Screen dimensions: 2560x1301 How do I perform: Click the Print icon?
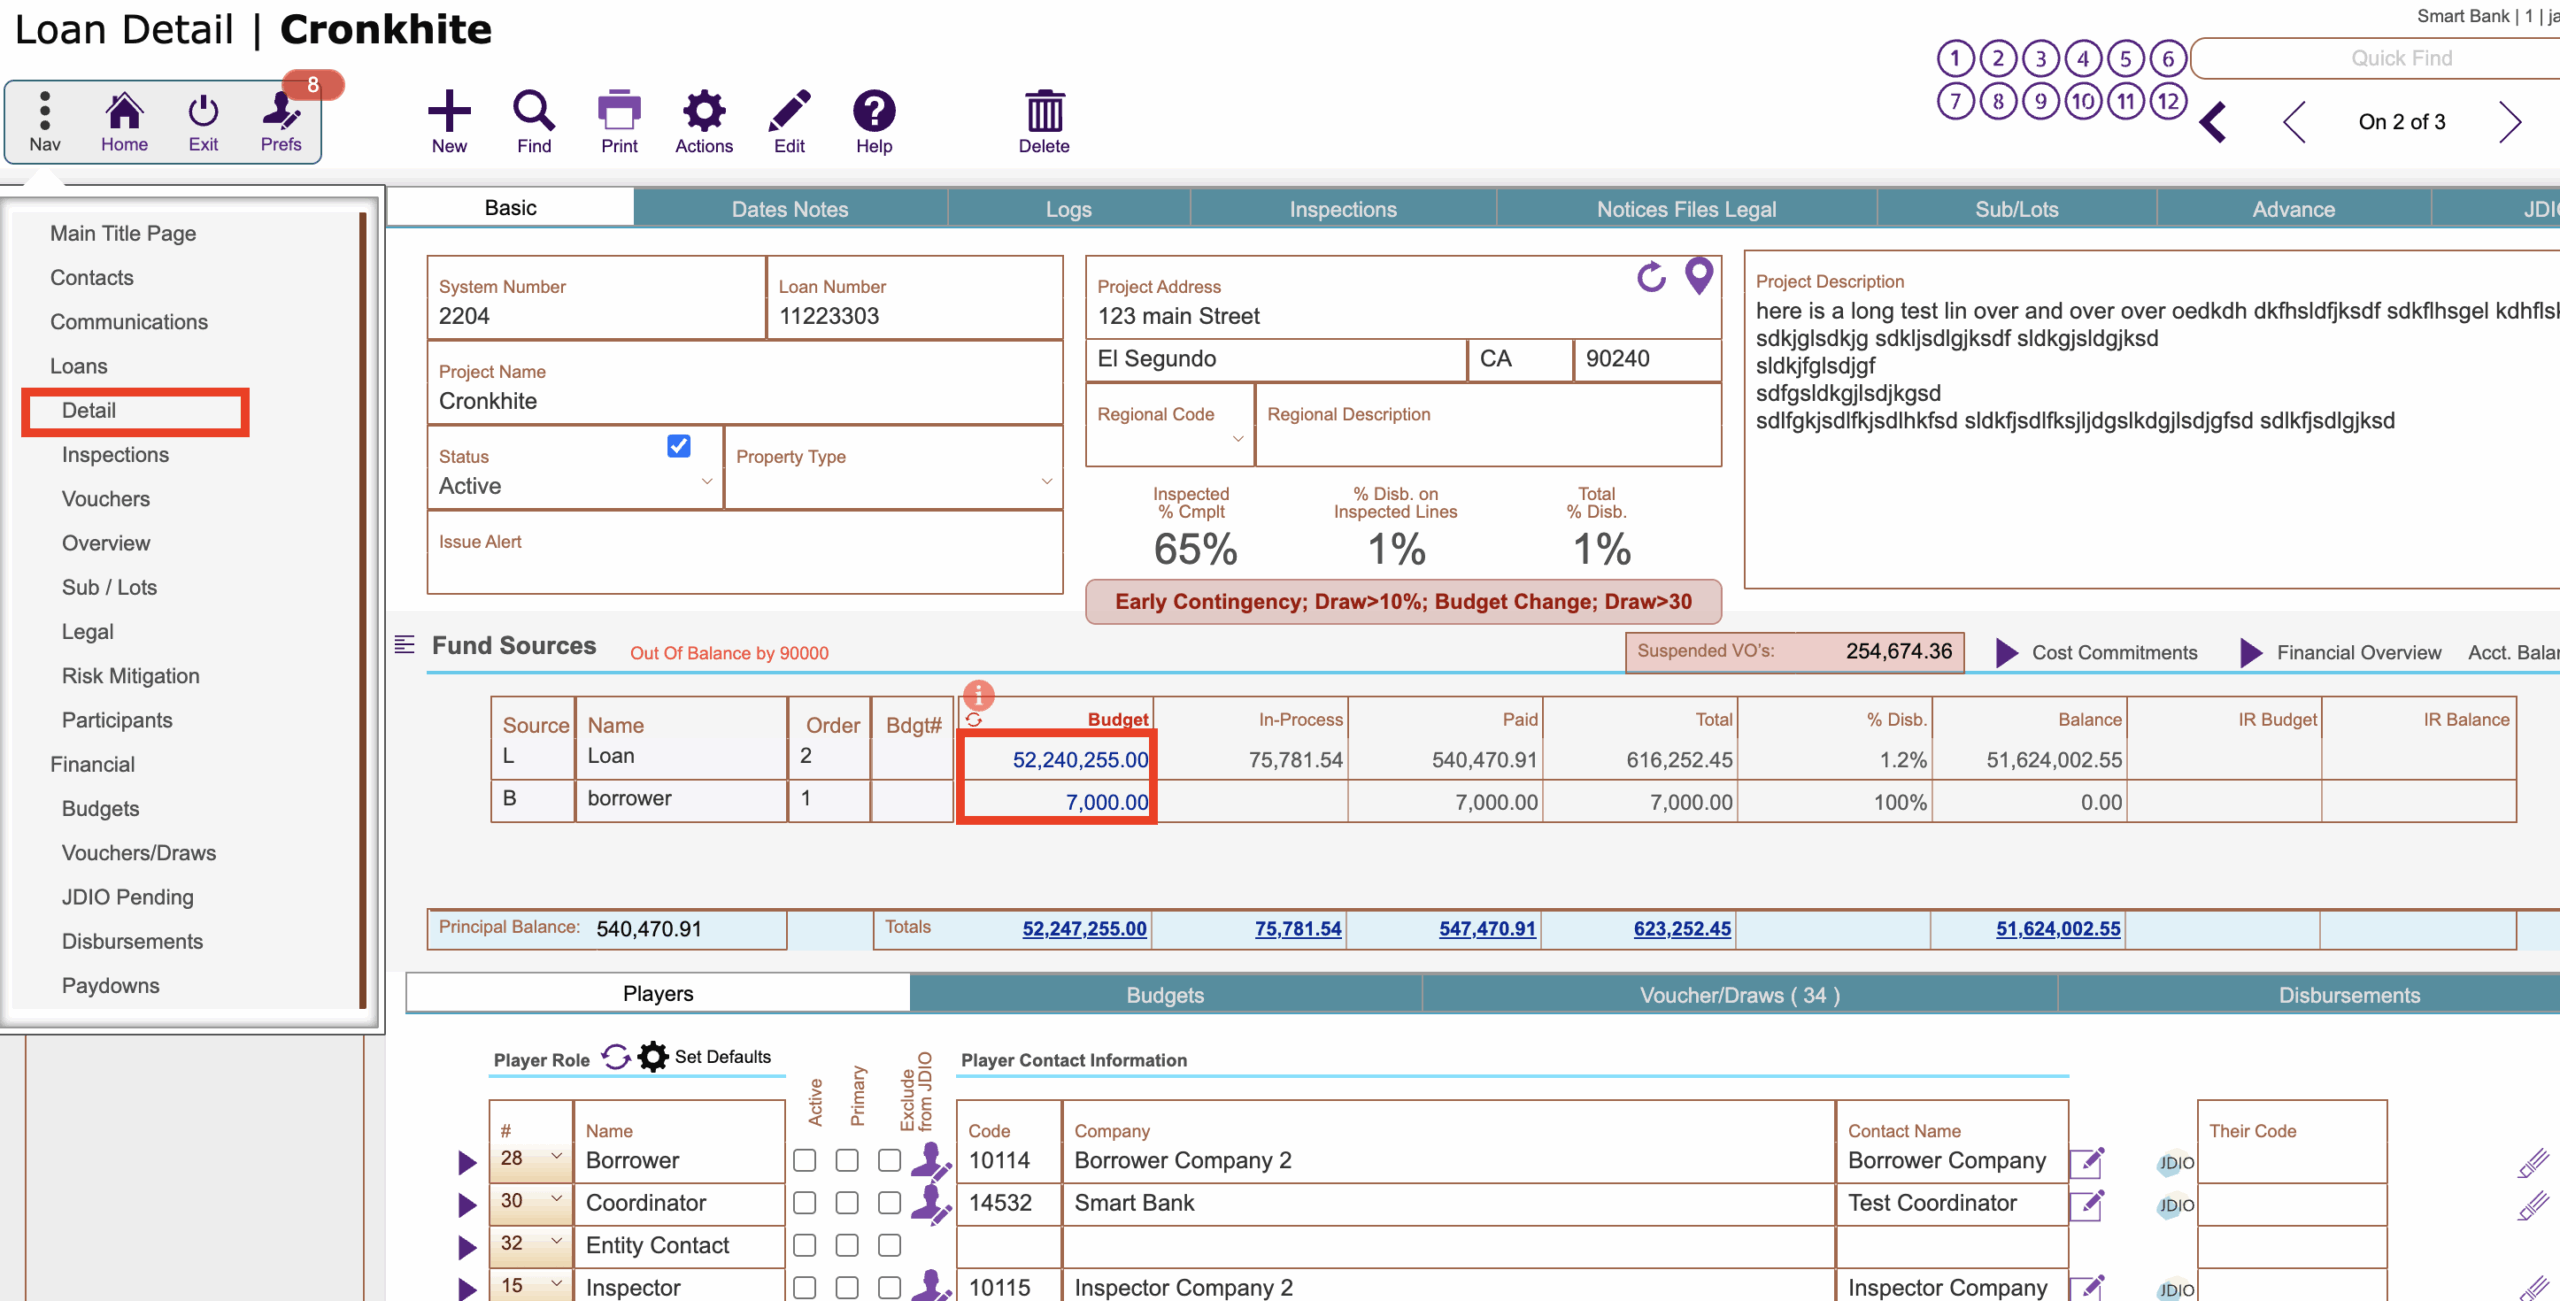click(x=619, y=112)
